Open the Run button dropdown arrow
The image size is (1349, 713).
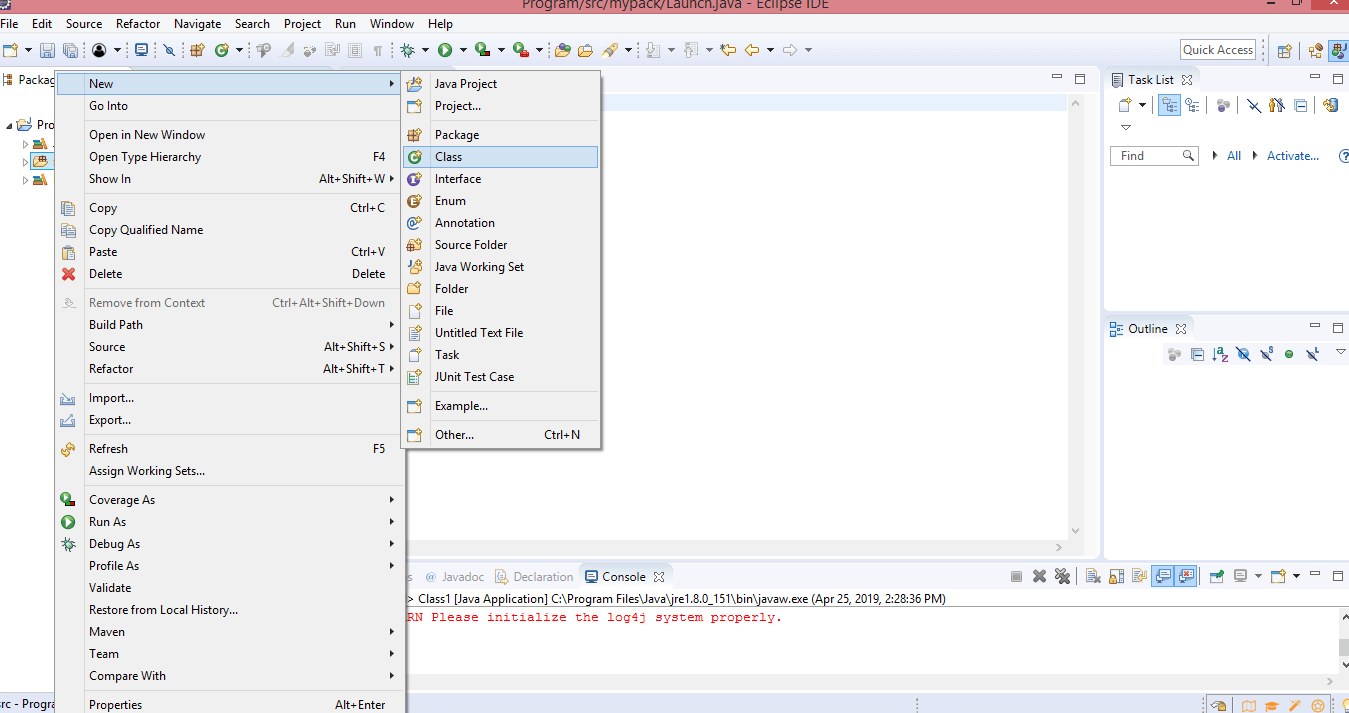tap(463, 50)
